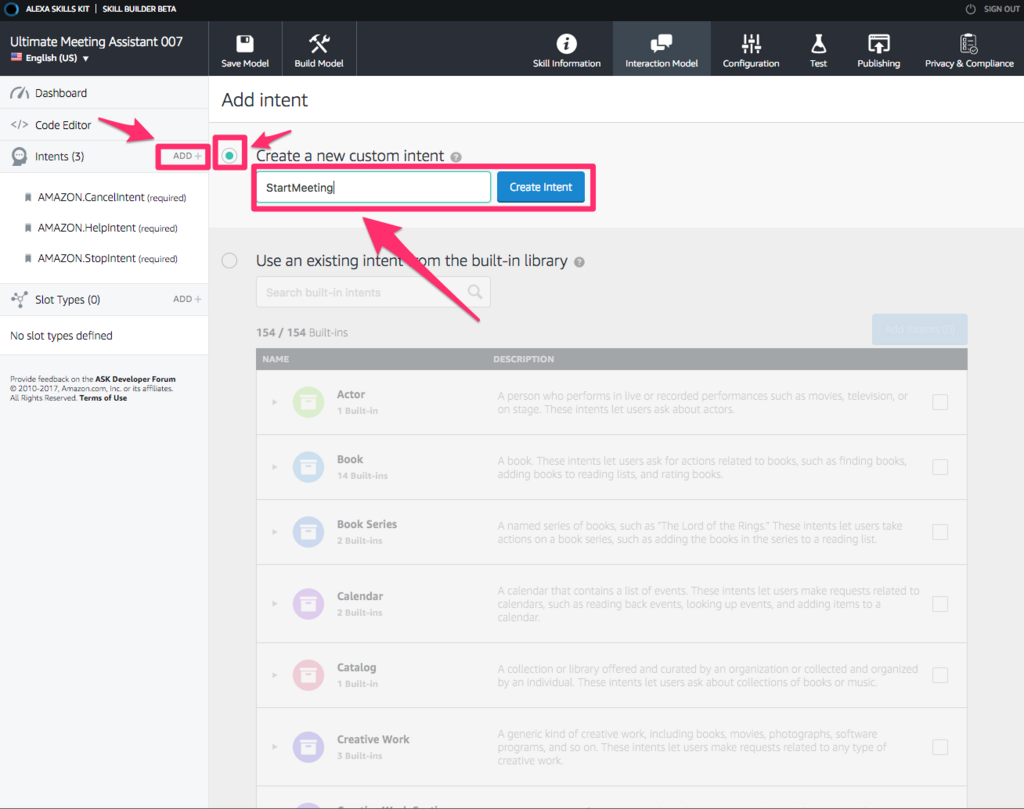Click the Intents speech bubble icon
1024x809 pixels.
coord(20,156)
